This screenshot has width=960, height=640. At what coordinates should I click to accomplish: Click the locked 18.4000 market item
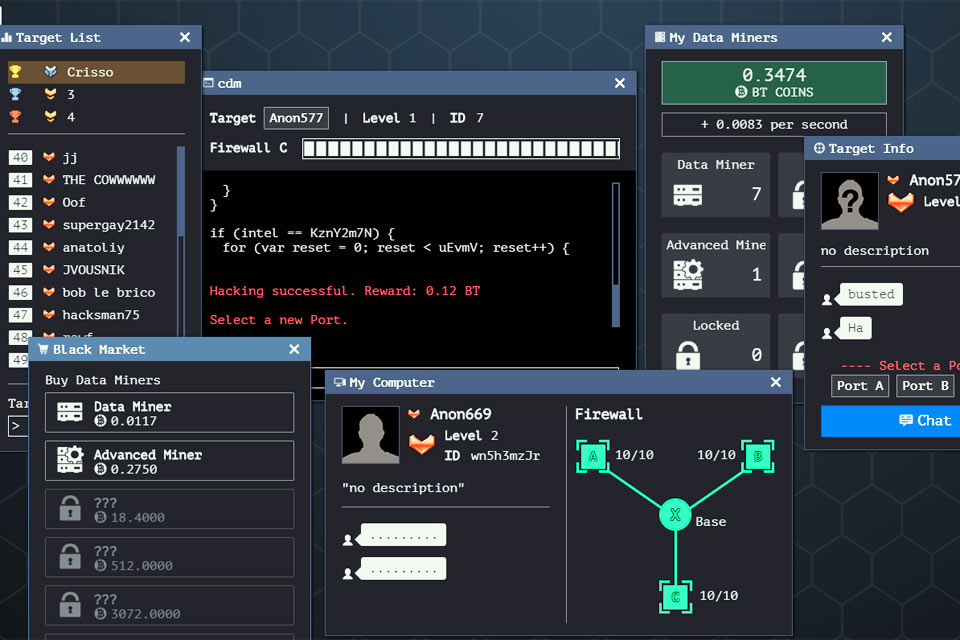click(169, 509)
